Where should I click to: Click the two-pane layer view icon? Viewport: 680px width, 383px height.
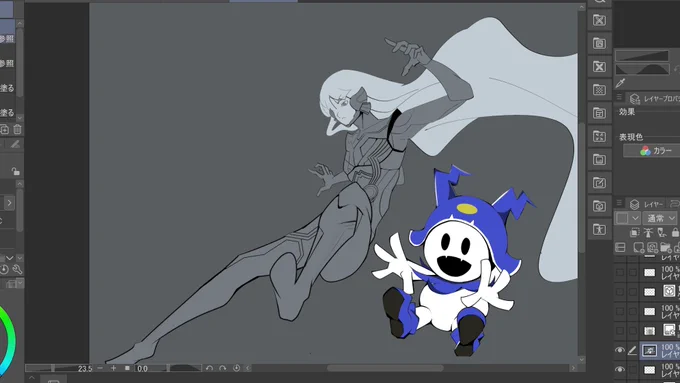click(x=621, y=247)
